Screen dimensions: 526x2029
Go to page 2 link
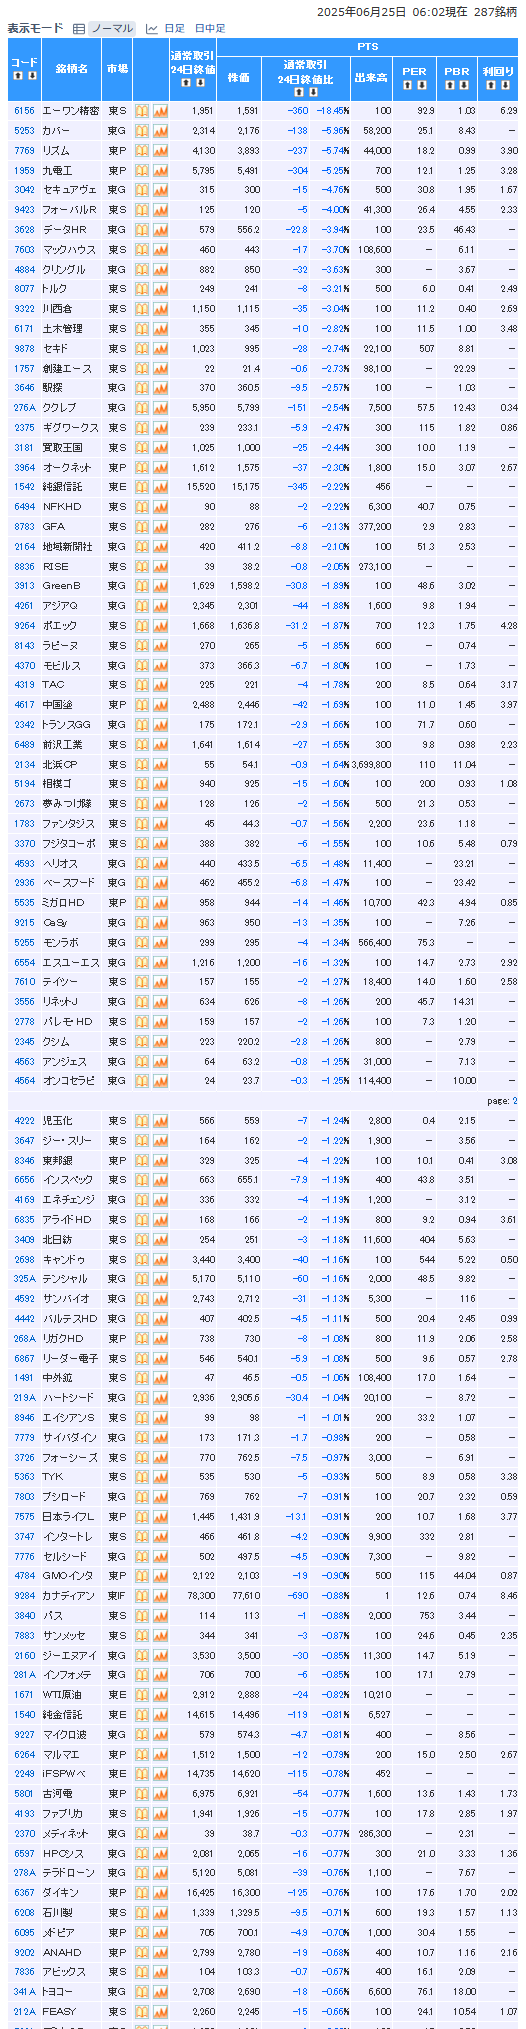pyautogui.click(x=515, y=1101)
